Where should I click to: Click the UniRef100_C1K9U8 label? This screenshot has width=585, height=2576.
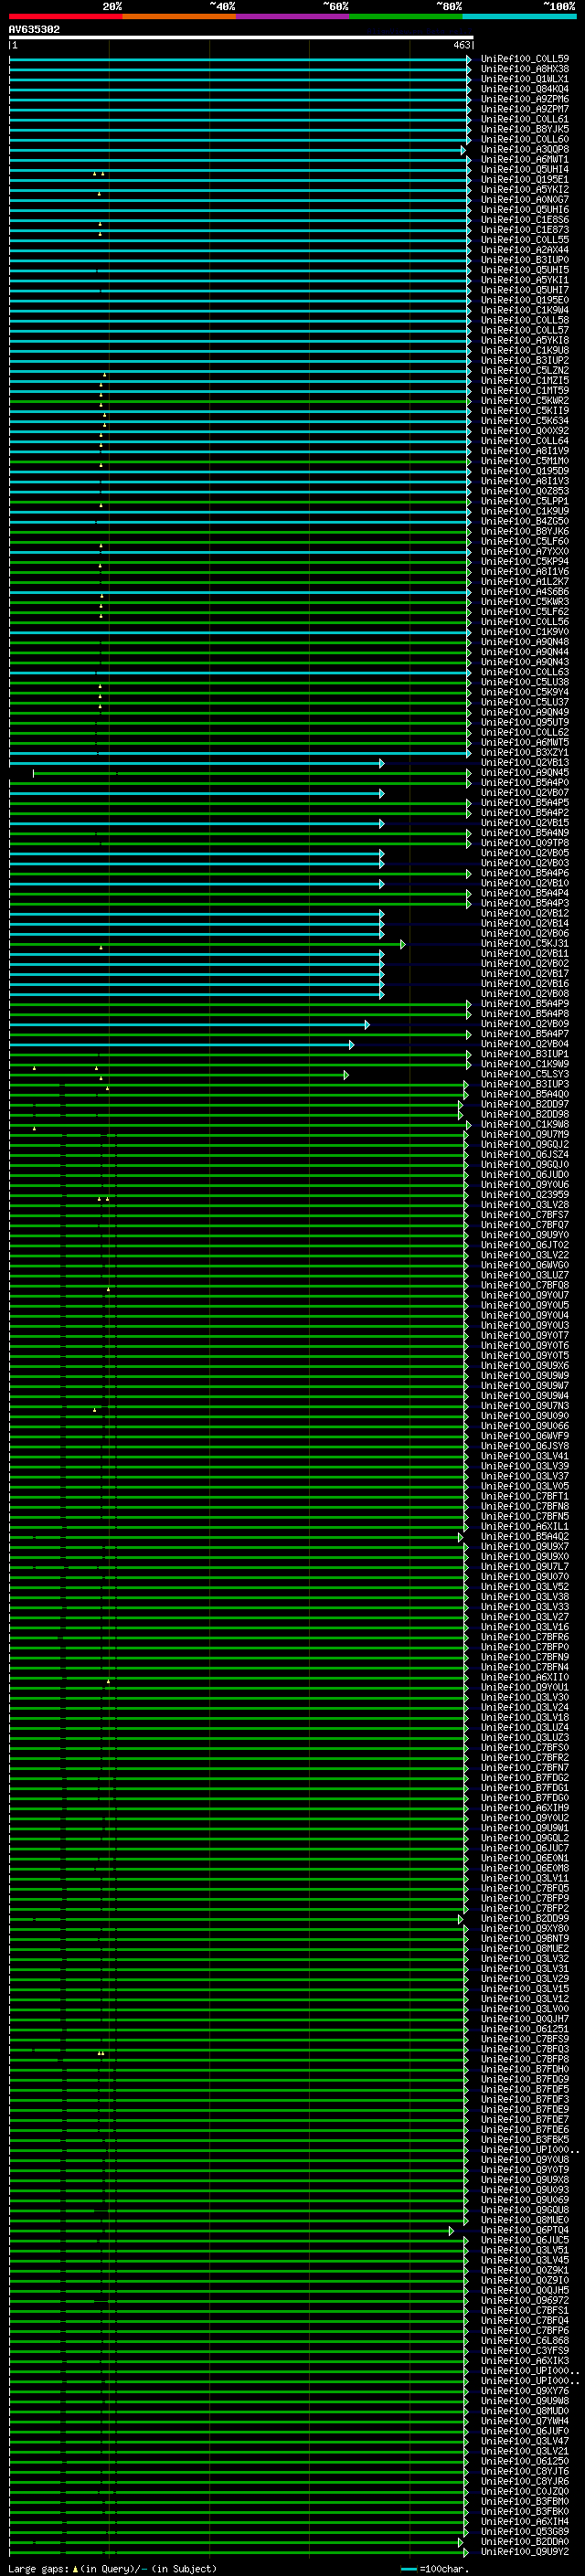pos(524,350)
